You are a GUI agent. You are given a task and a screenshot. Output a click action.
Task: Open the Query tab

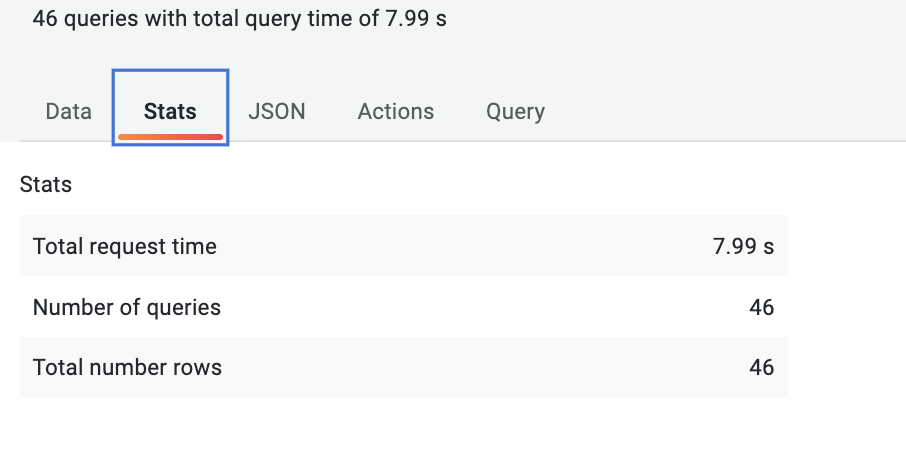pyautogui.click(x=515, y=111)
